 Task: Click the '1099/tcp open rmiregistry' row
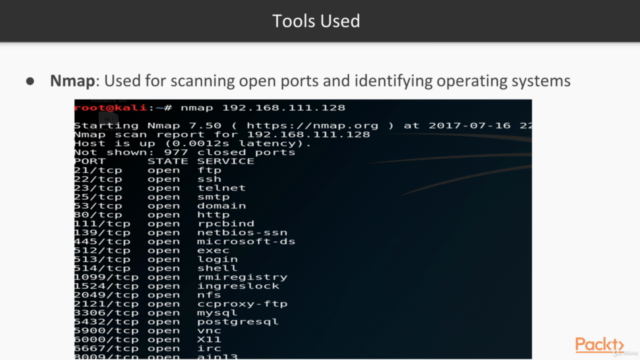[181, 278]
